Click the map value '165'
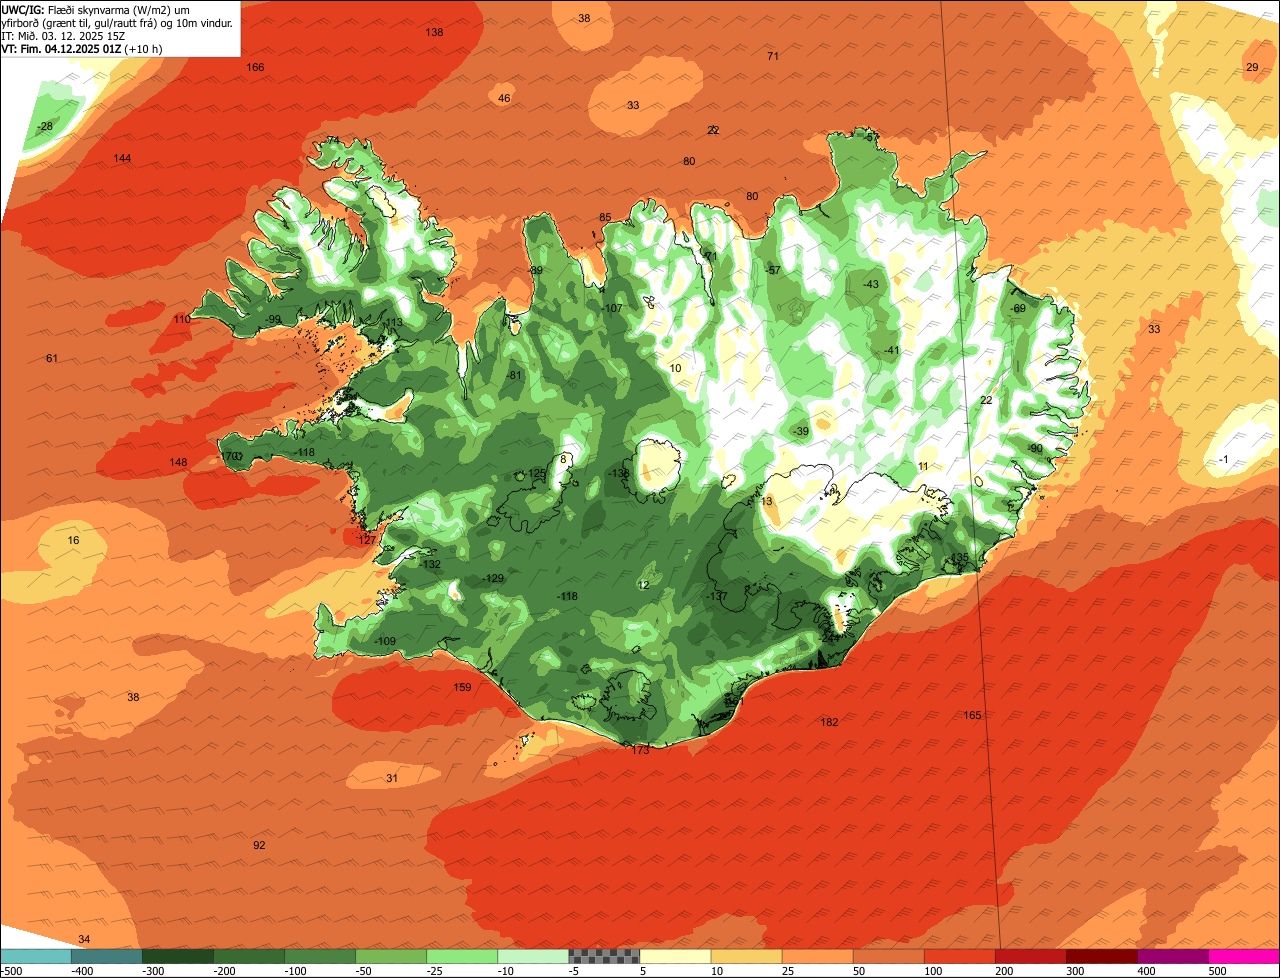1280x978 pixels. tap(972, 715)
